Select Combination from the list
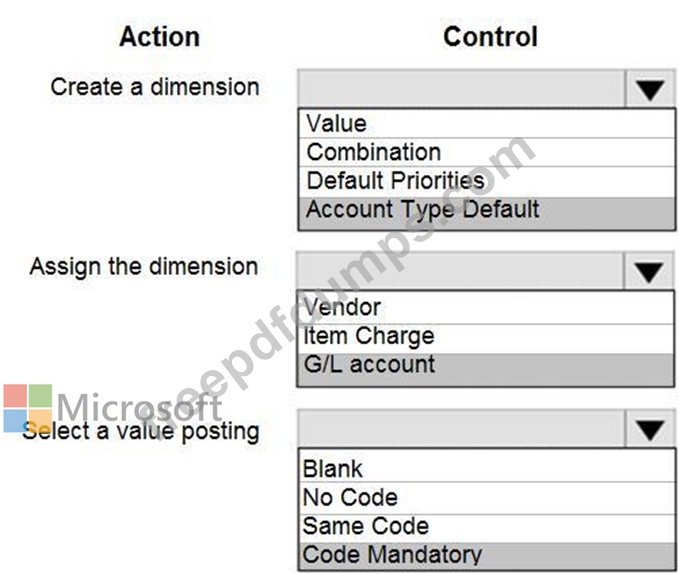The image size is (679, 574). [x=373, y=152]
